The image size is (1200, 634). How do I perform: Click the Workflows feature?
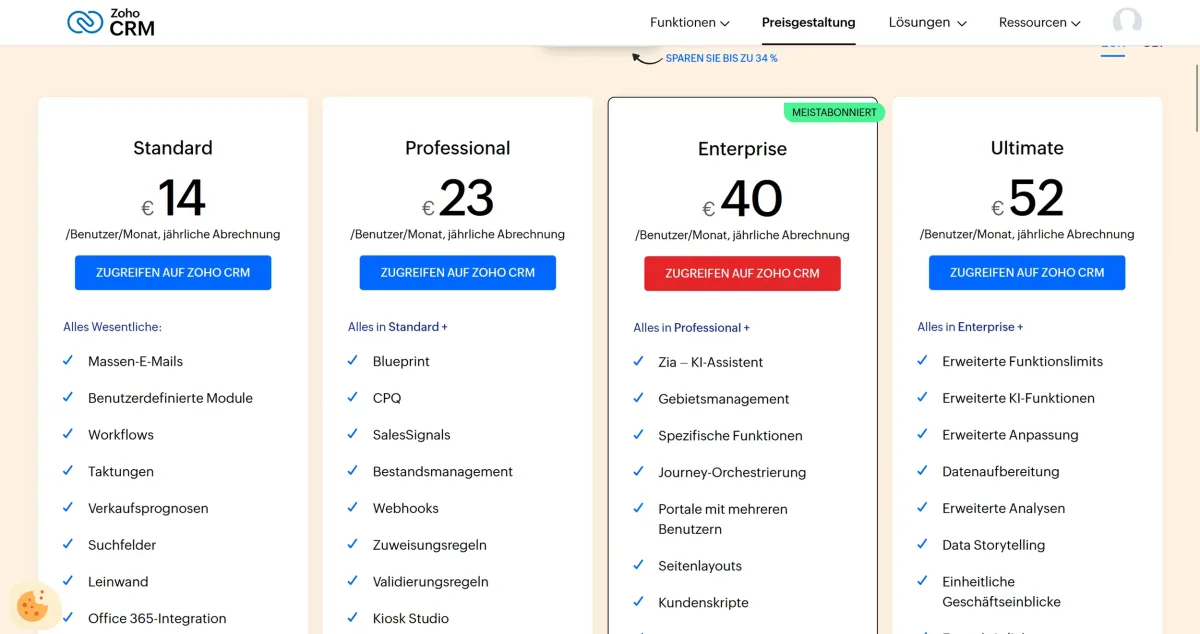coord(121,435)
